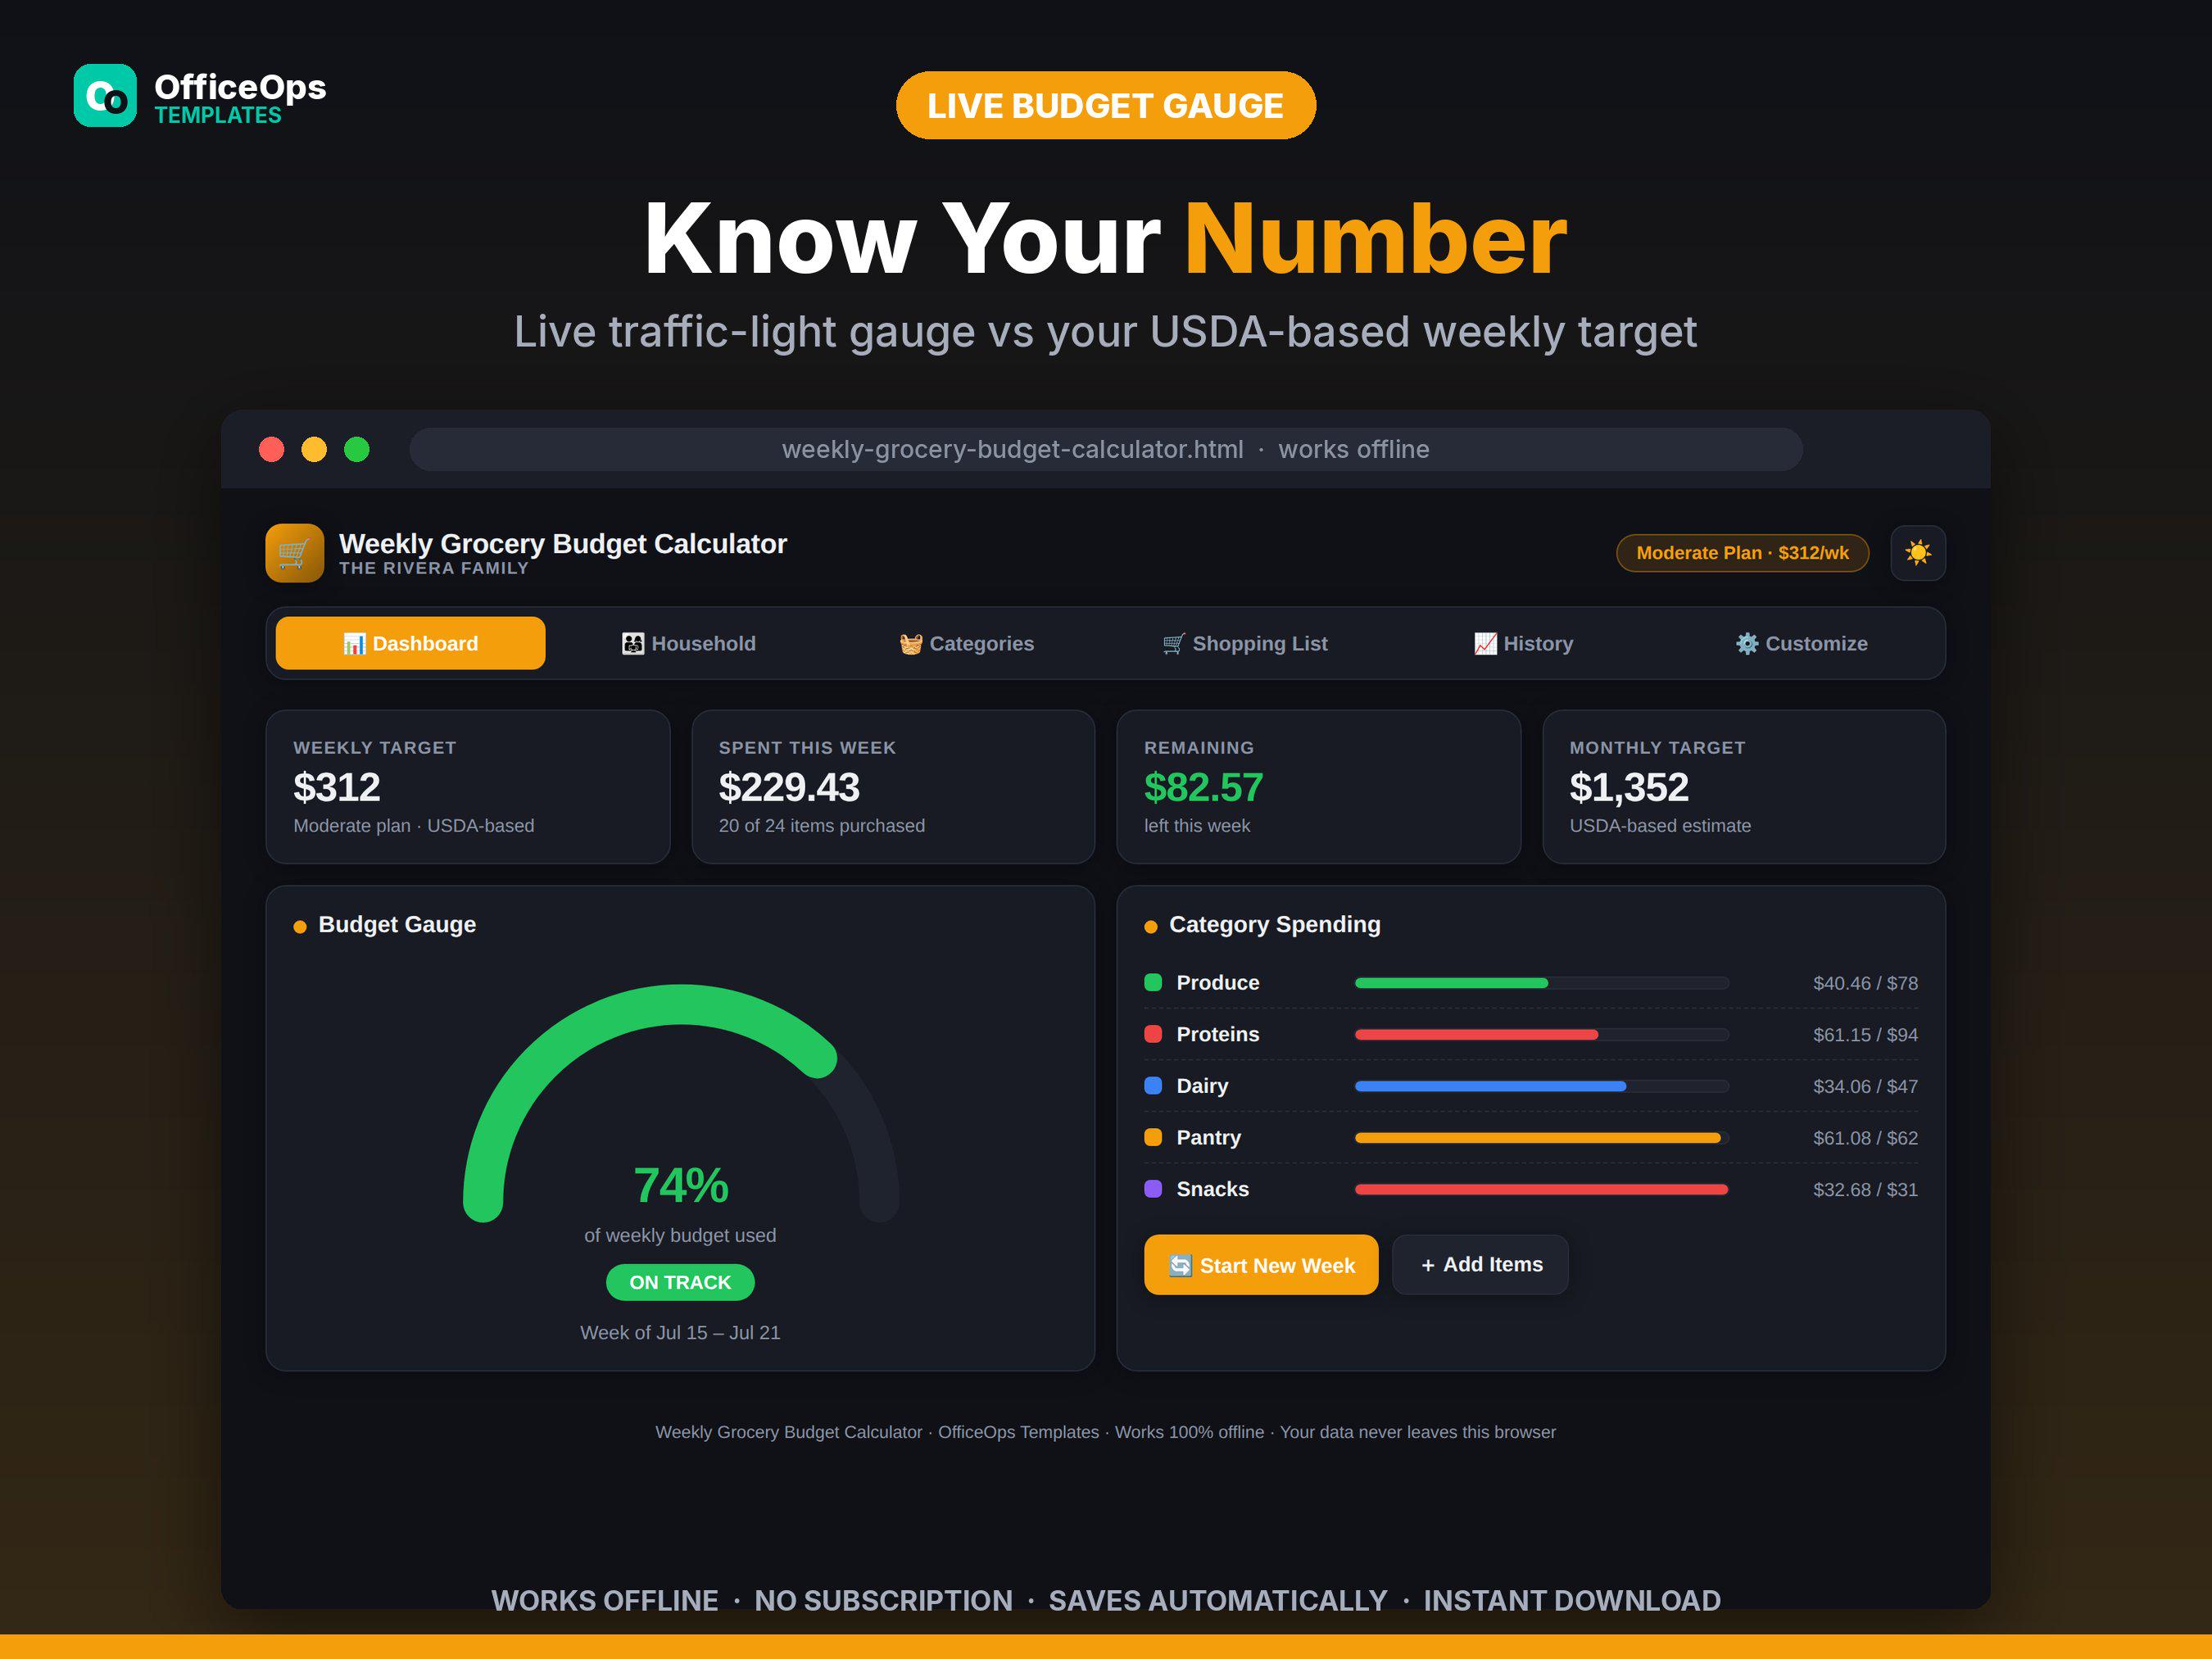
Task: Click '20 of 24 items purchased' text
Action: pyautogui.click(x=822, y=826)
